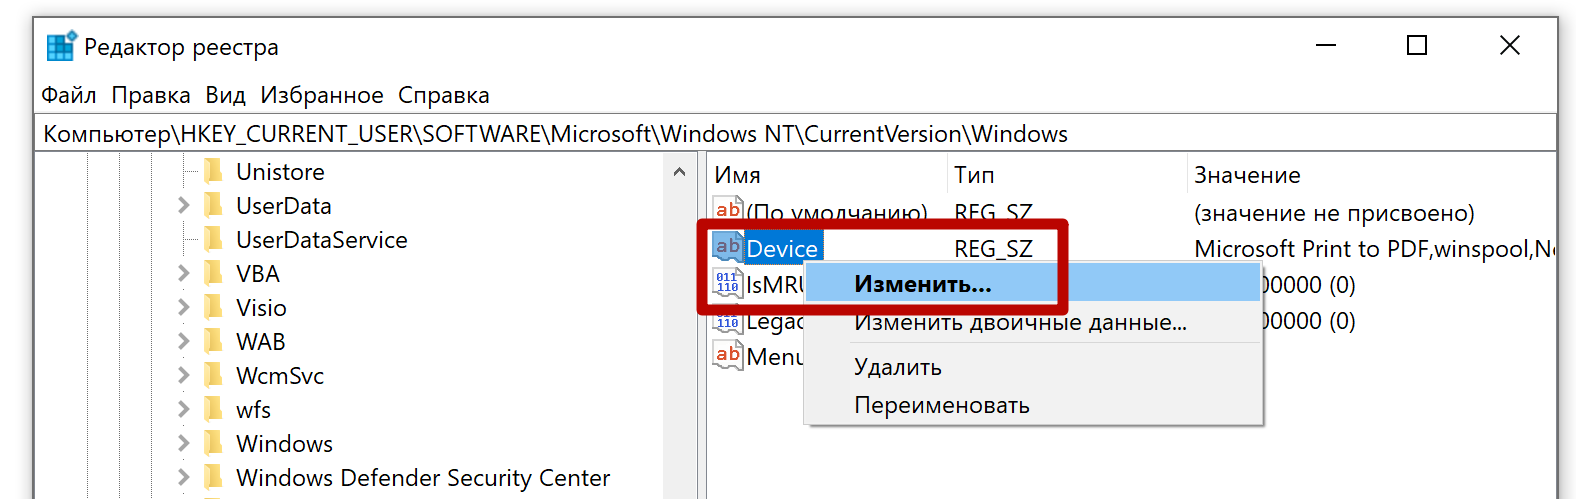Image resolution: width=1576 pixels, height=499 pixels.
Task: Select the Device string value icon
Action: click(728, 247)
